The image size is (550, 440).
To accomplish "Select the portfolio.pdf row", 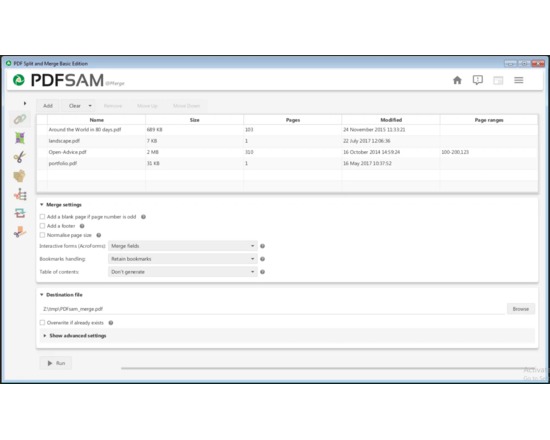I will (287, 164).
